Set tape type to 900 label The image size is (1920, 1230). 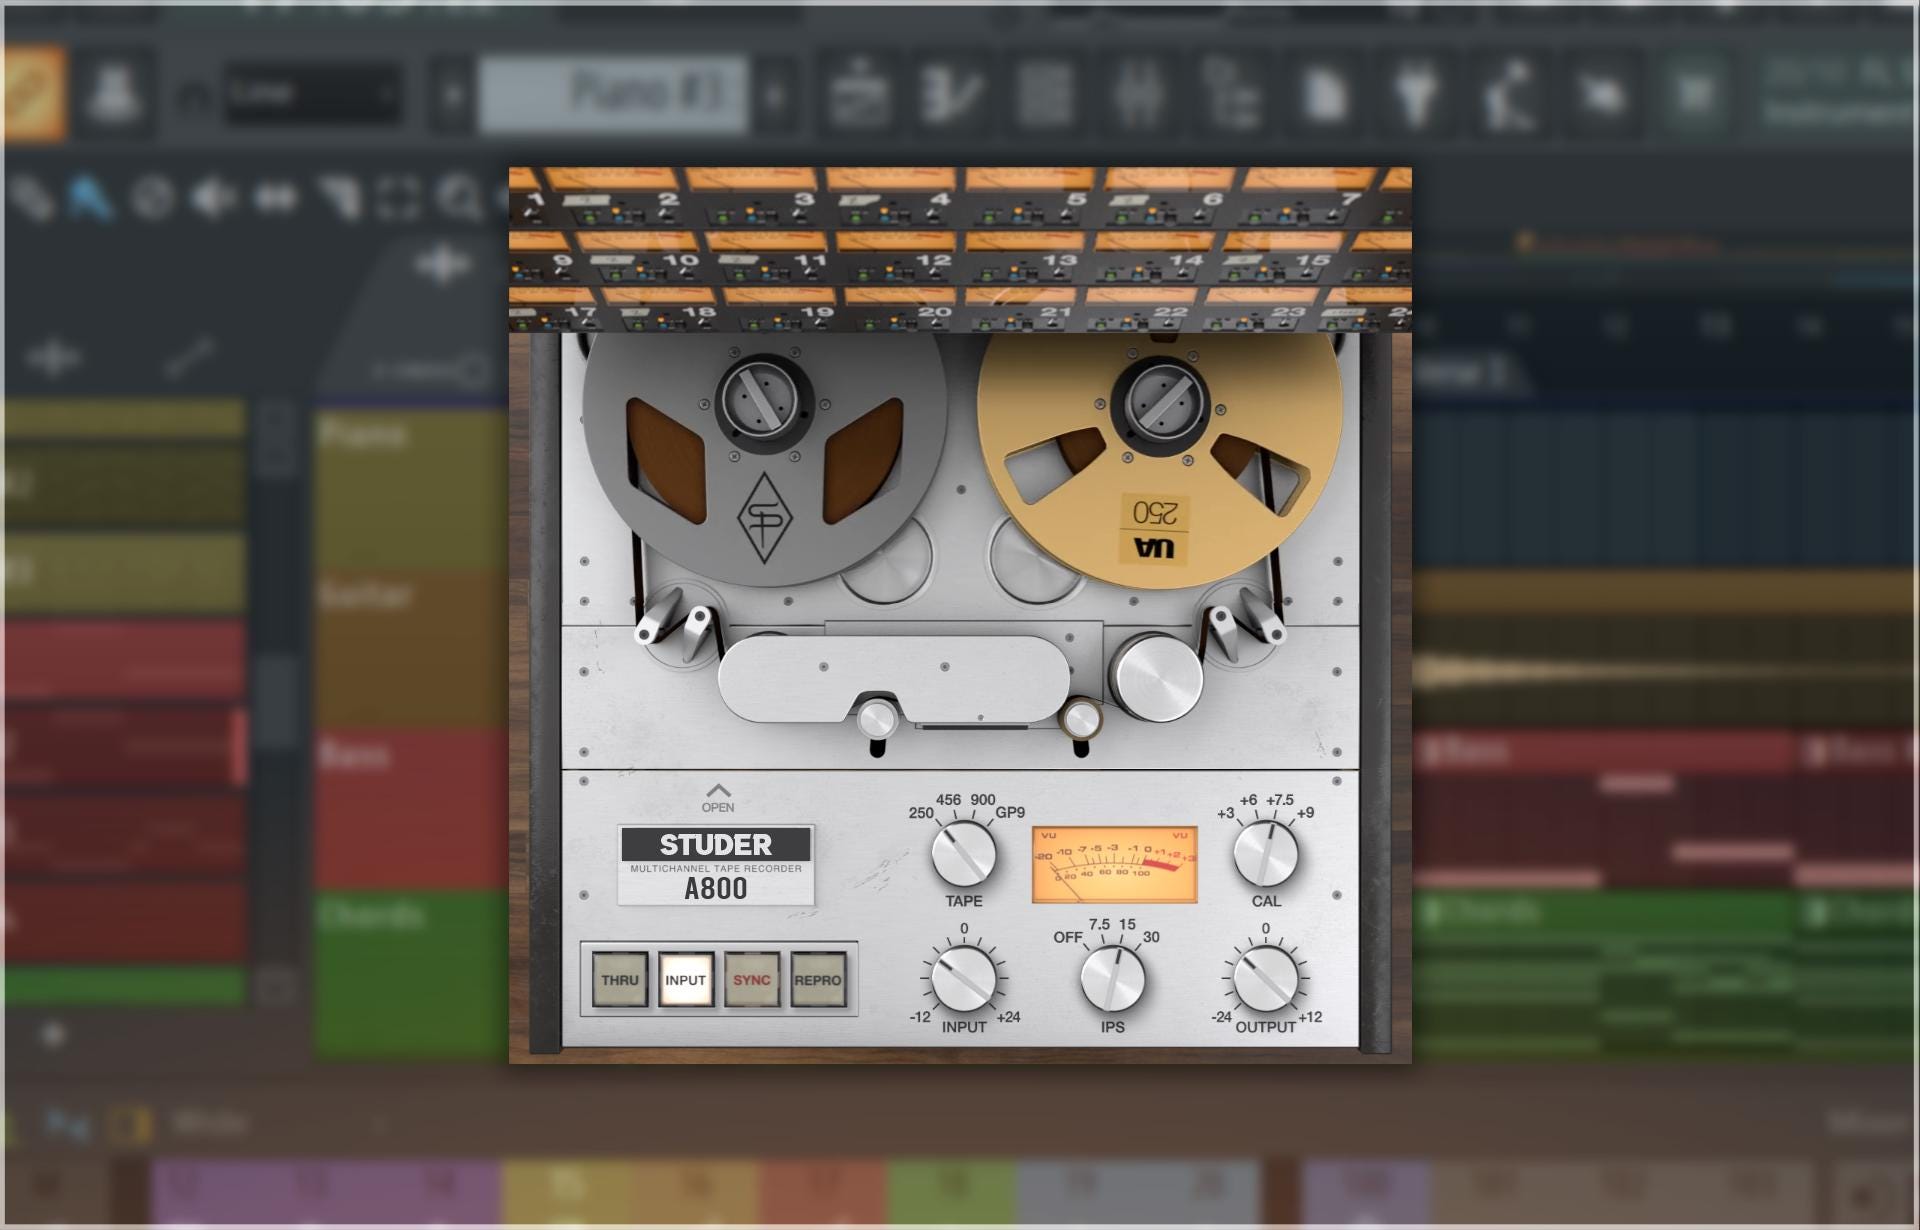pos(983,800)
